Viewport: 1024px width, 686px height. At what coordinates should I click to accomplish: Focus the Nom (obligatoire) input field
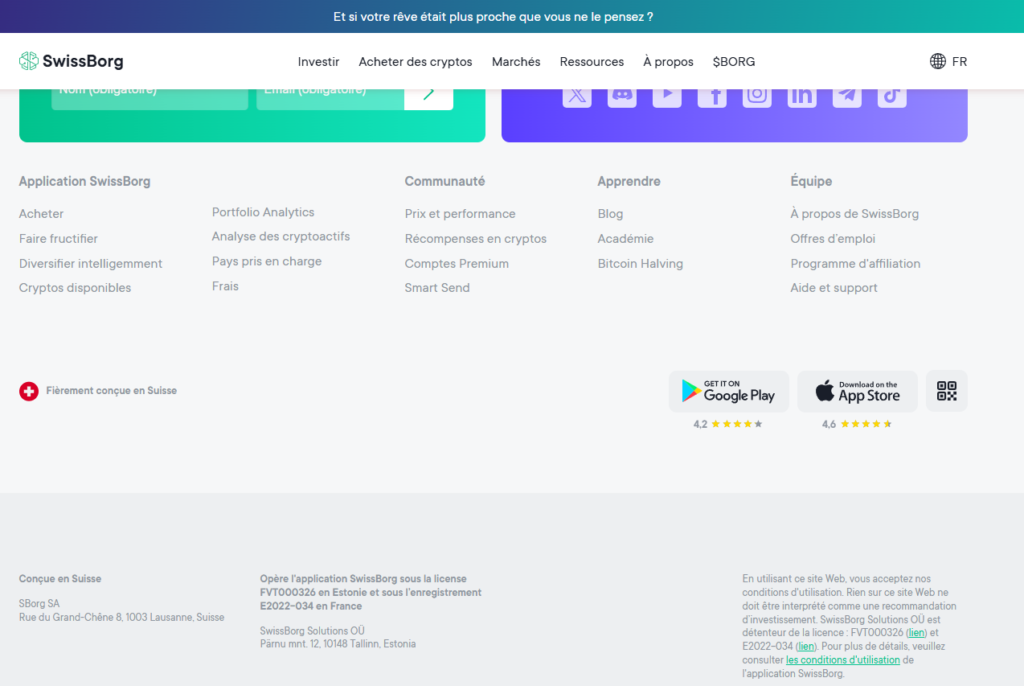tap(150, 97)
